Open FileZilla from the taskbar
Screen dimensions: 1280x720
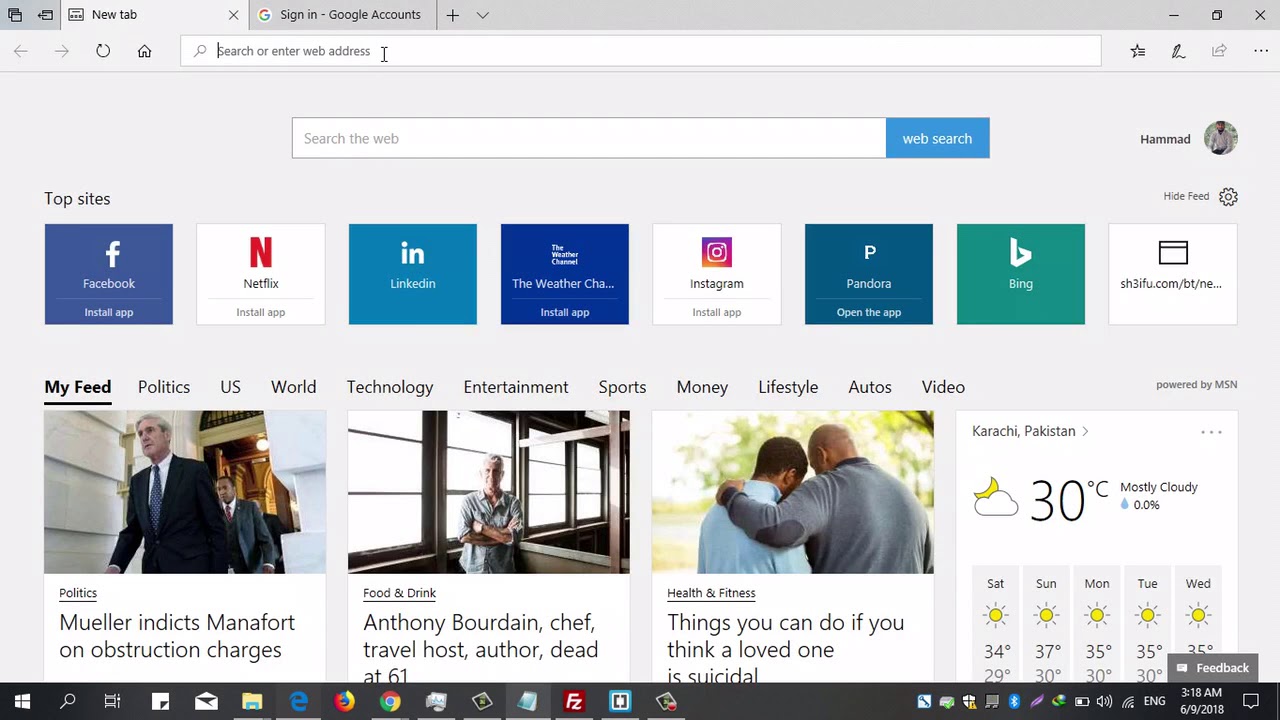click(574, 702)
